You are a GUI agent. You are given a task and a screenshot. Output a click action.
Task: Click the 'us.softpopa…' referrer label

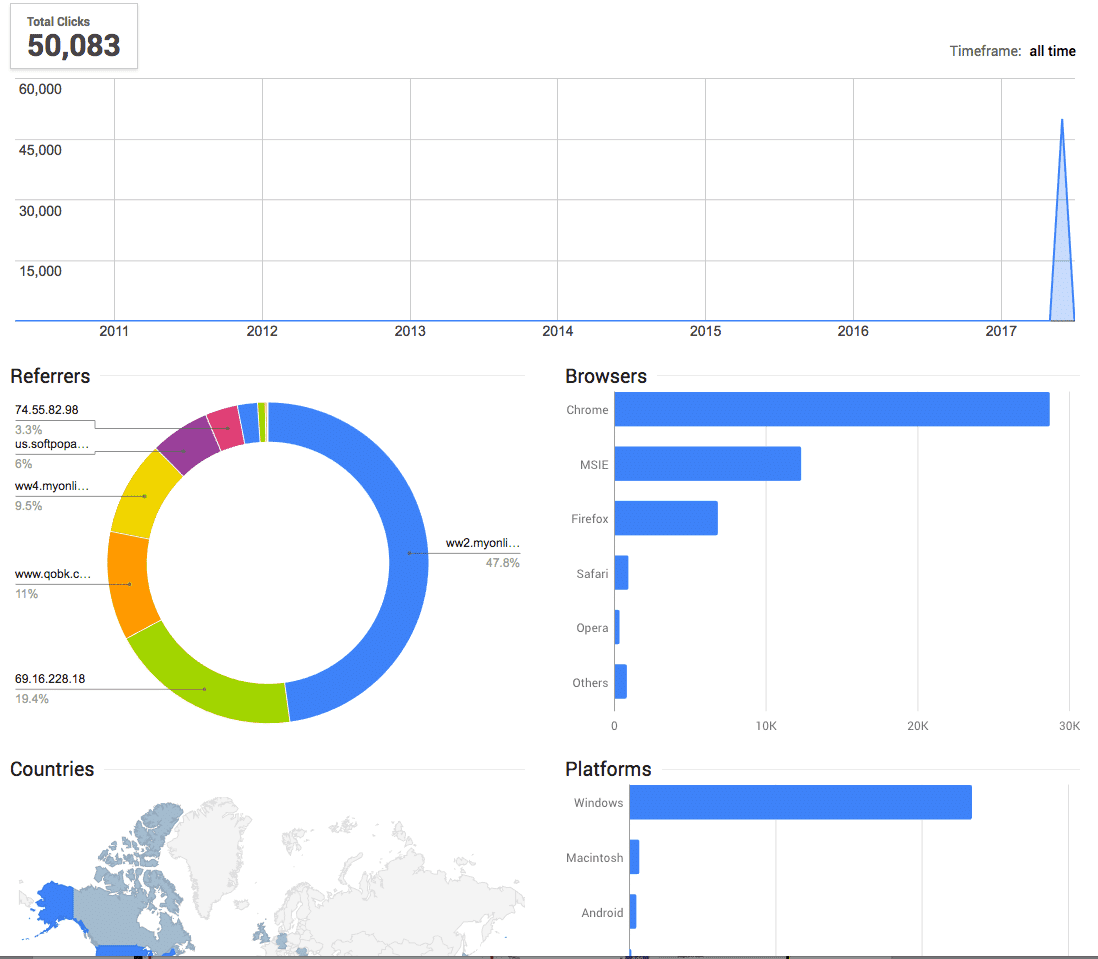click(52, 444)
